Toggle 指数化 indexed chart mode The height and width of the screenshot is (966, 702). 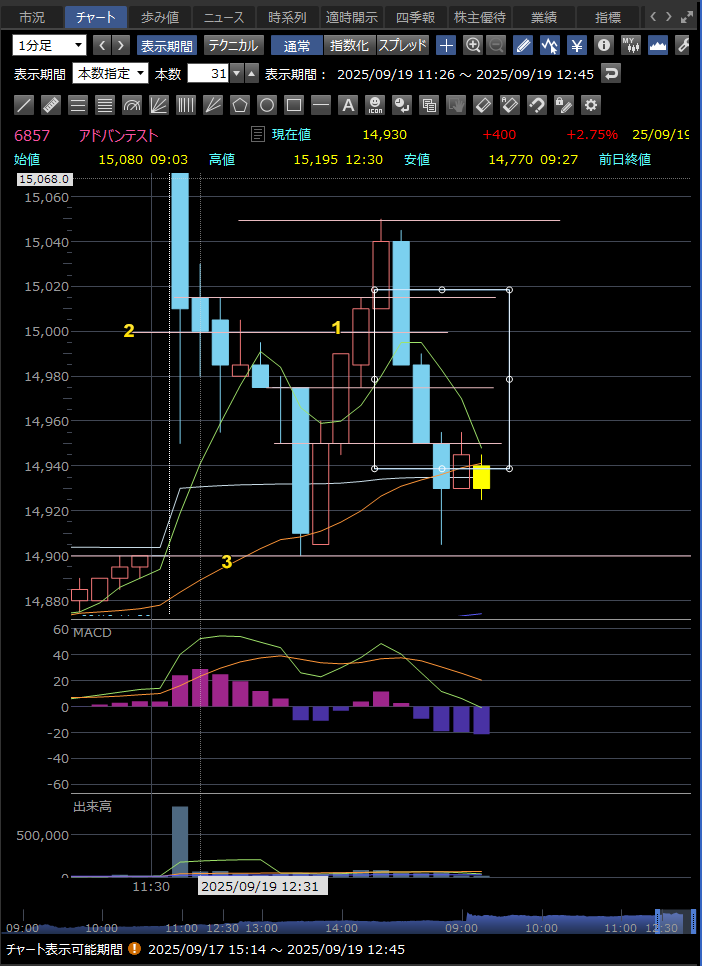click(349, 45)
